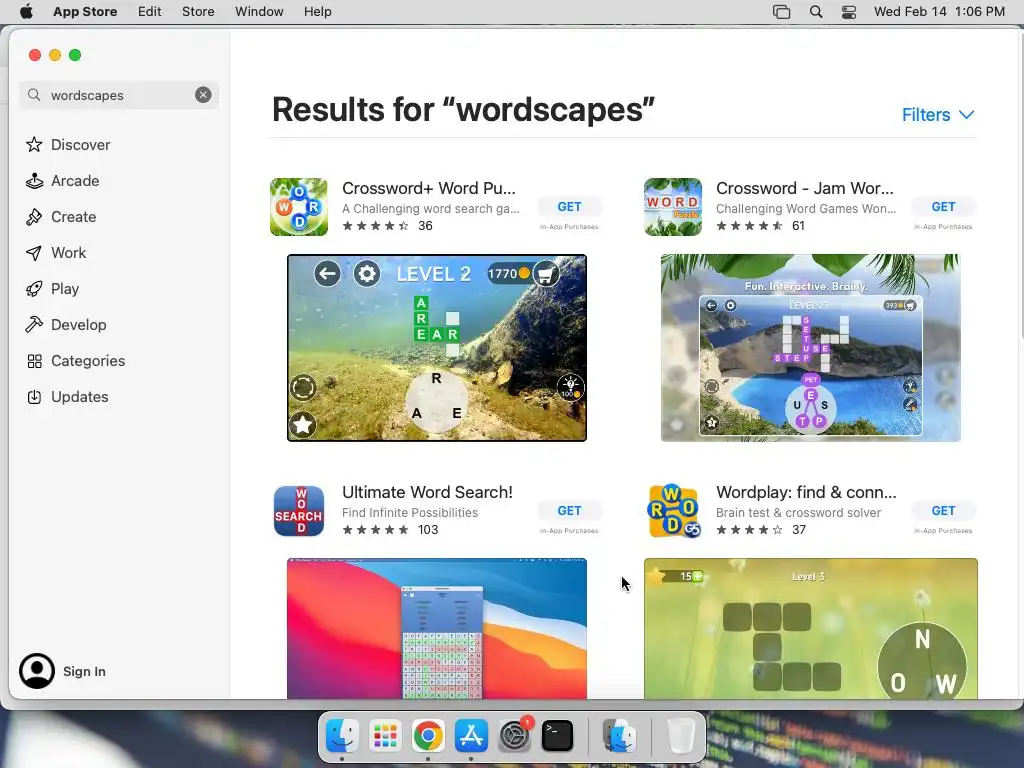The height and width of the screenshot is (768, 1024).
Task: Launch Google Chrome from the Dock
Action: 428,735
